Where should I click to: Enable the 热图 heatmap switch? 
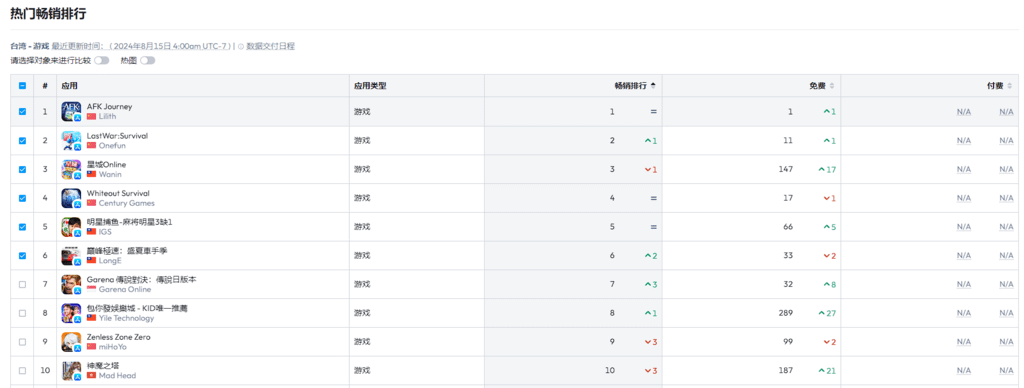148,60
